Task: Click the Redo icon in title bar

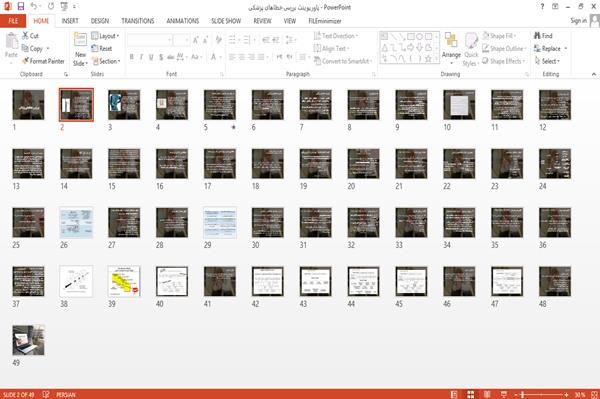Action: point(51,7)
